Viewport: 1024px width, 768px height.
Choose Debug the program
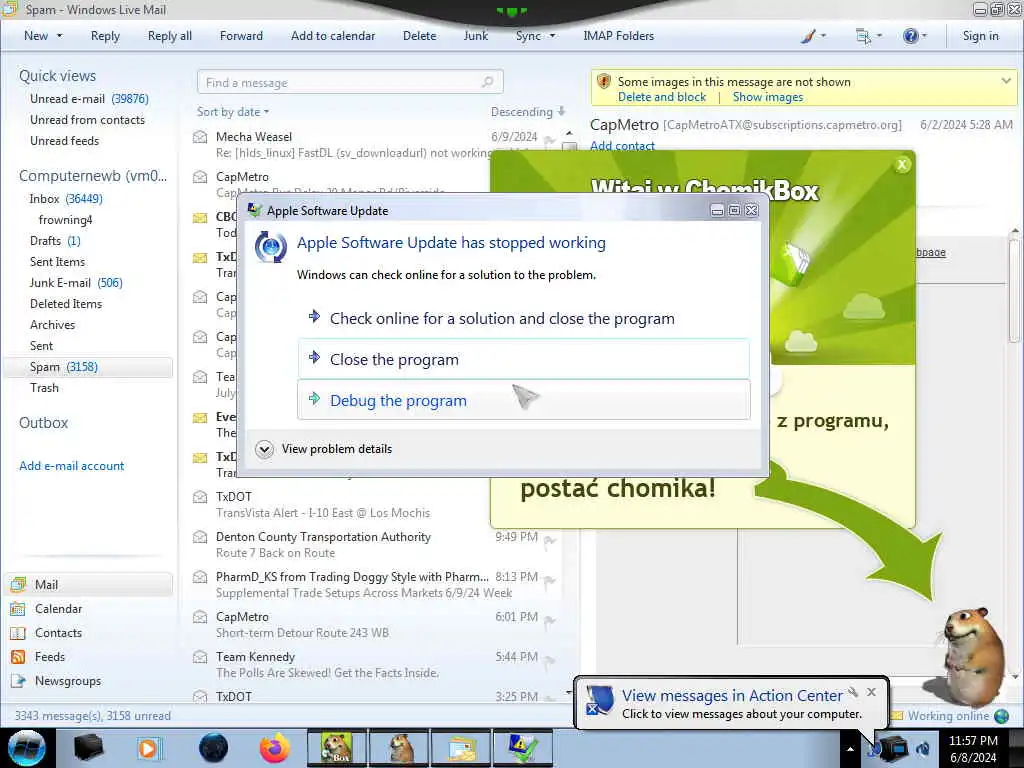click(x=524, y=400)
